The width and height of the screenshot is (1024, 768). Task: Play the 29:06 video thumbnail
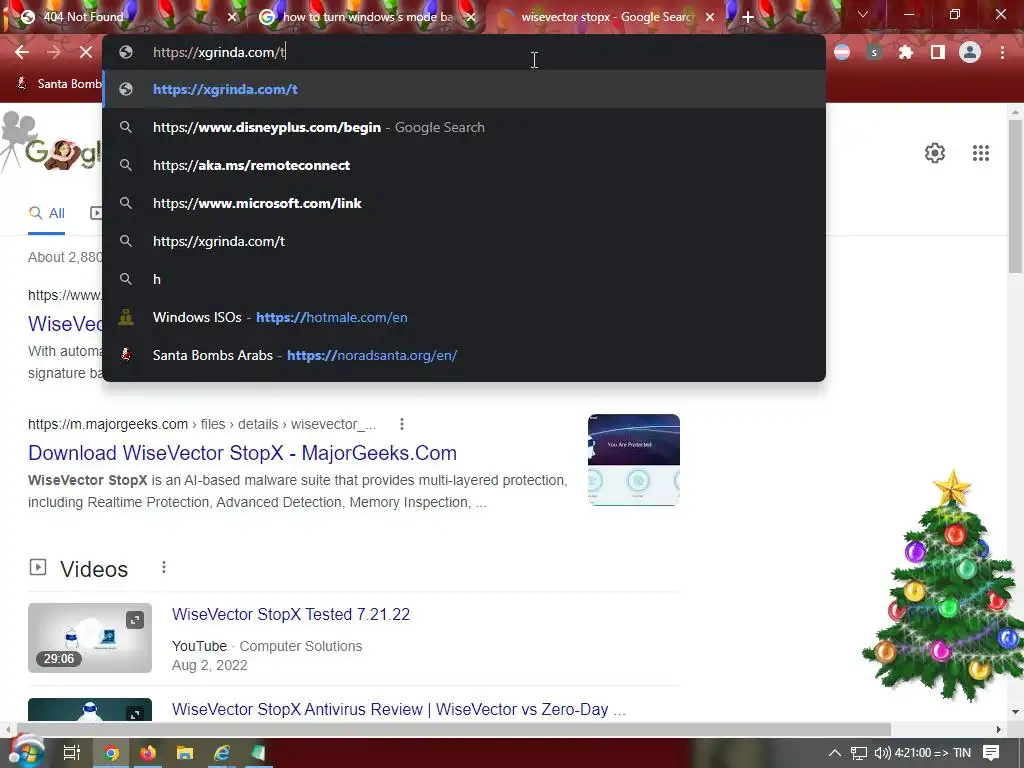click(x=89, y=638)
